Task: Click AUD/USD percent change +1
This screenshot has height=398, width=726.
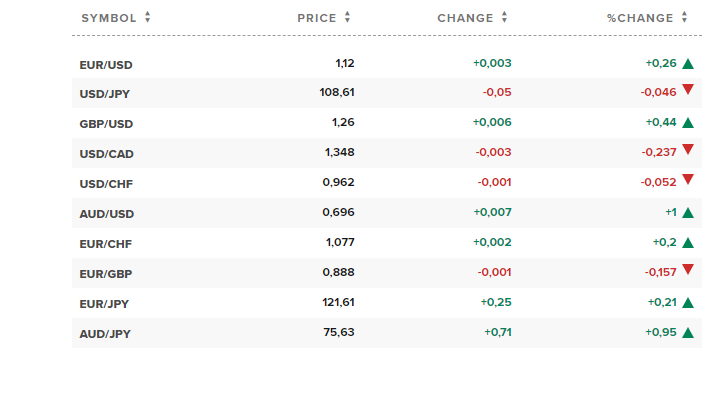Action: click(x=671, y=212)
